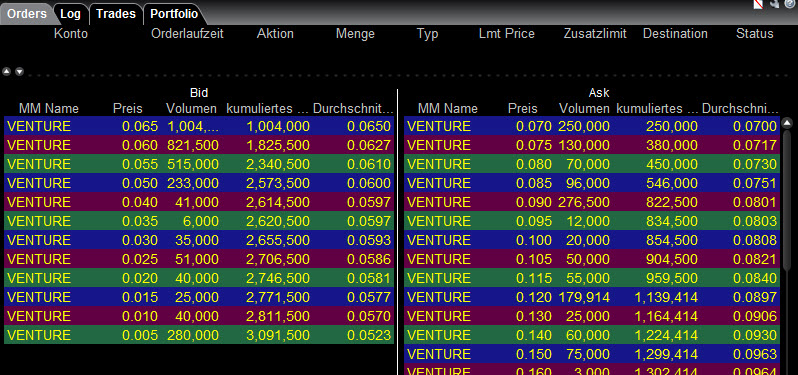Select ask price 0.070

coord(534,126)
